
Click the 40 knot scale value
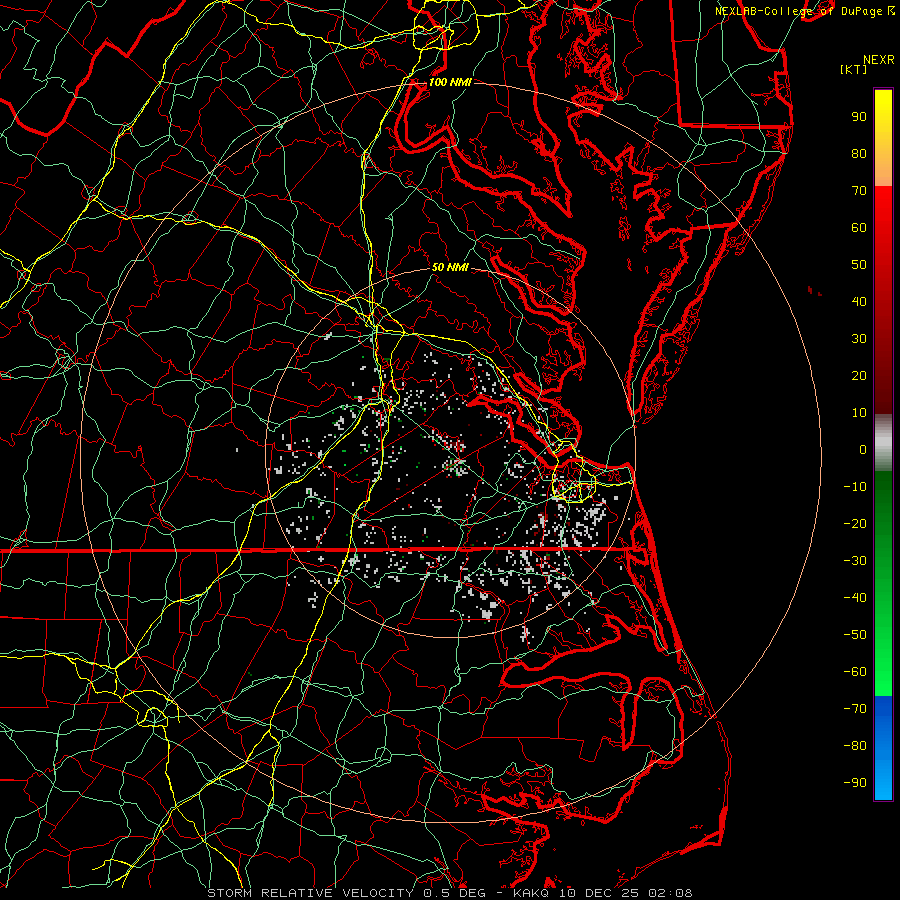[x=859, y=301]
